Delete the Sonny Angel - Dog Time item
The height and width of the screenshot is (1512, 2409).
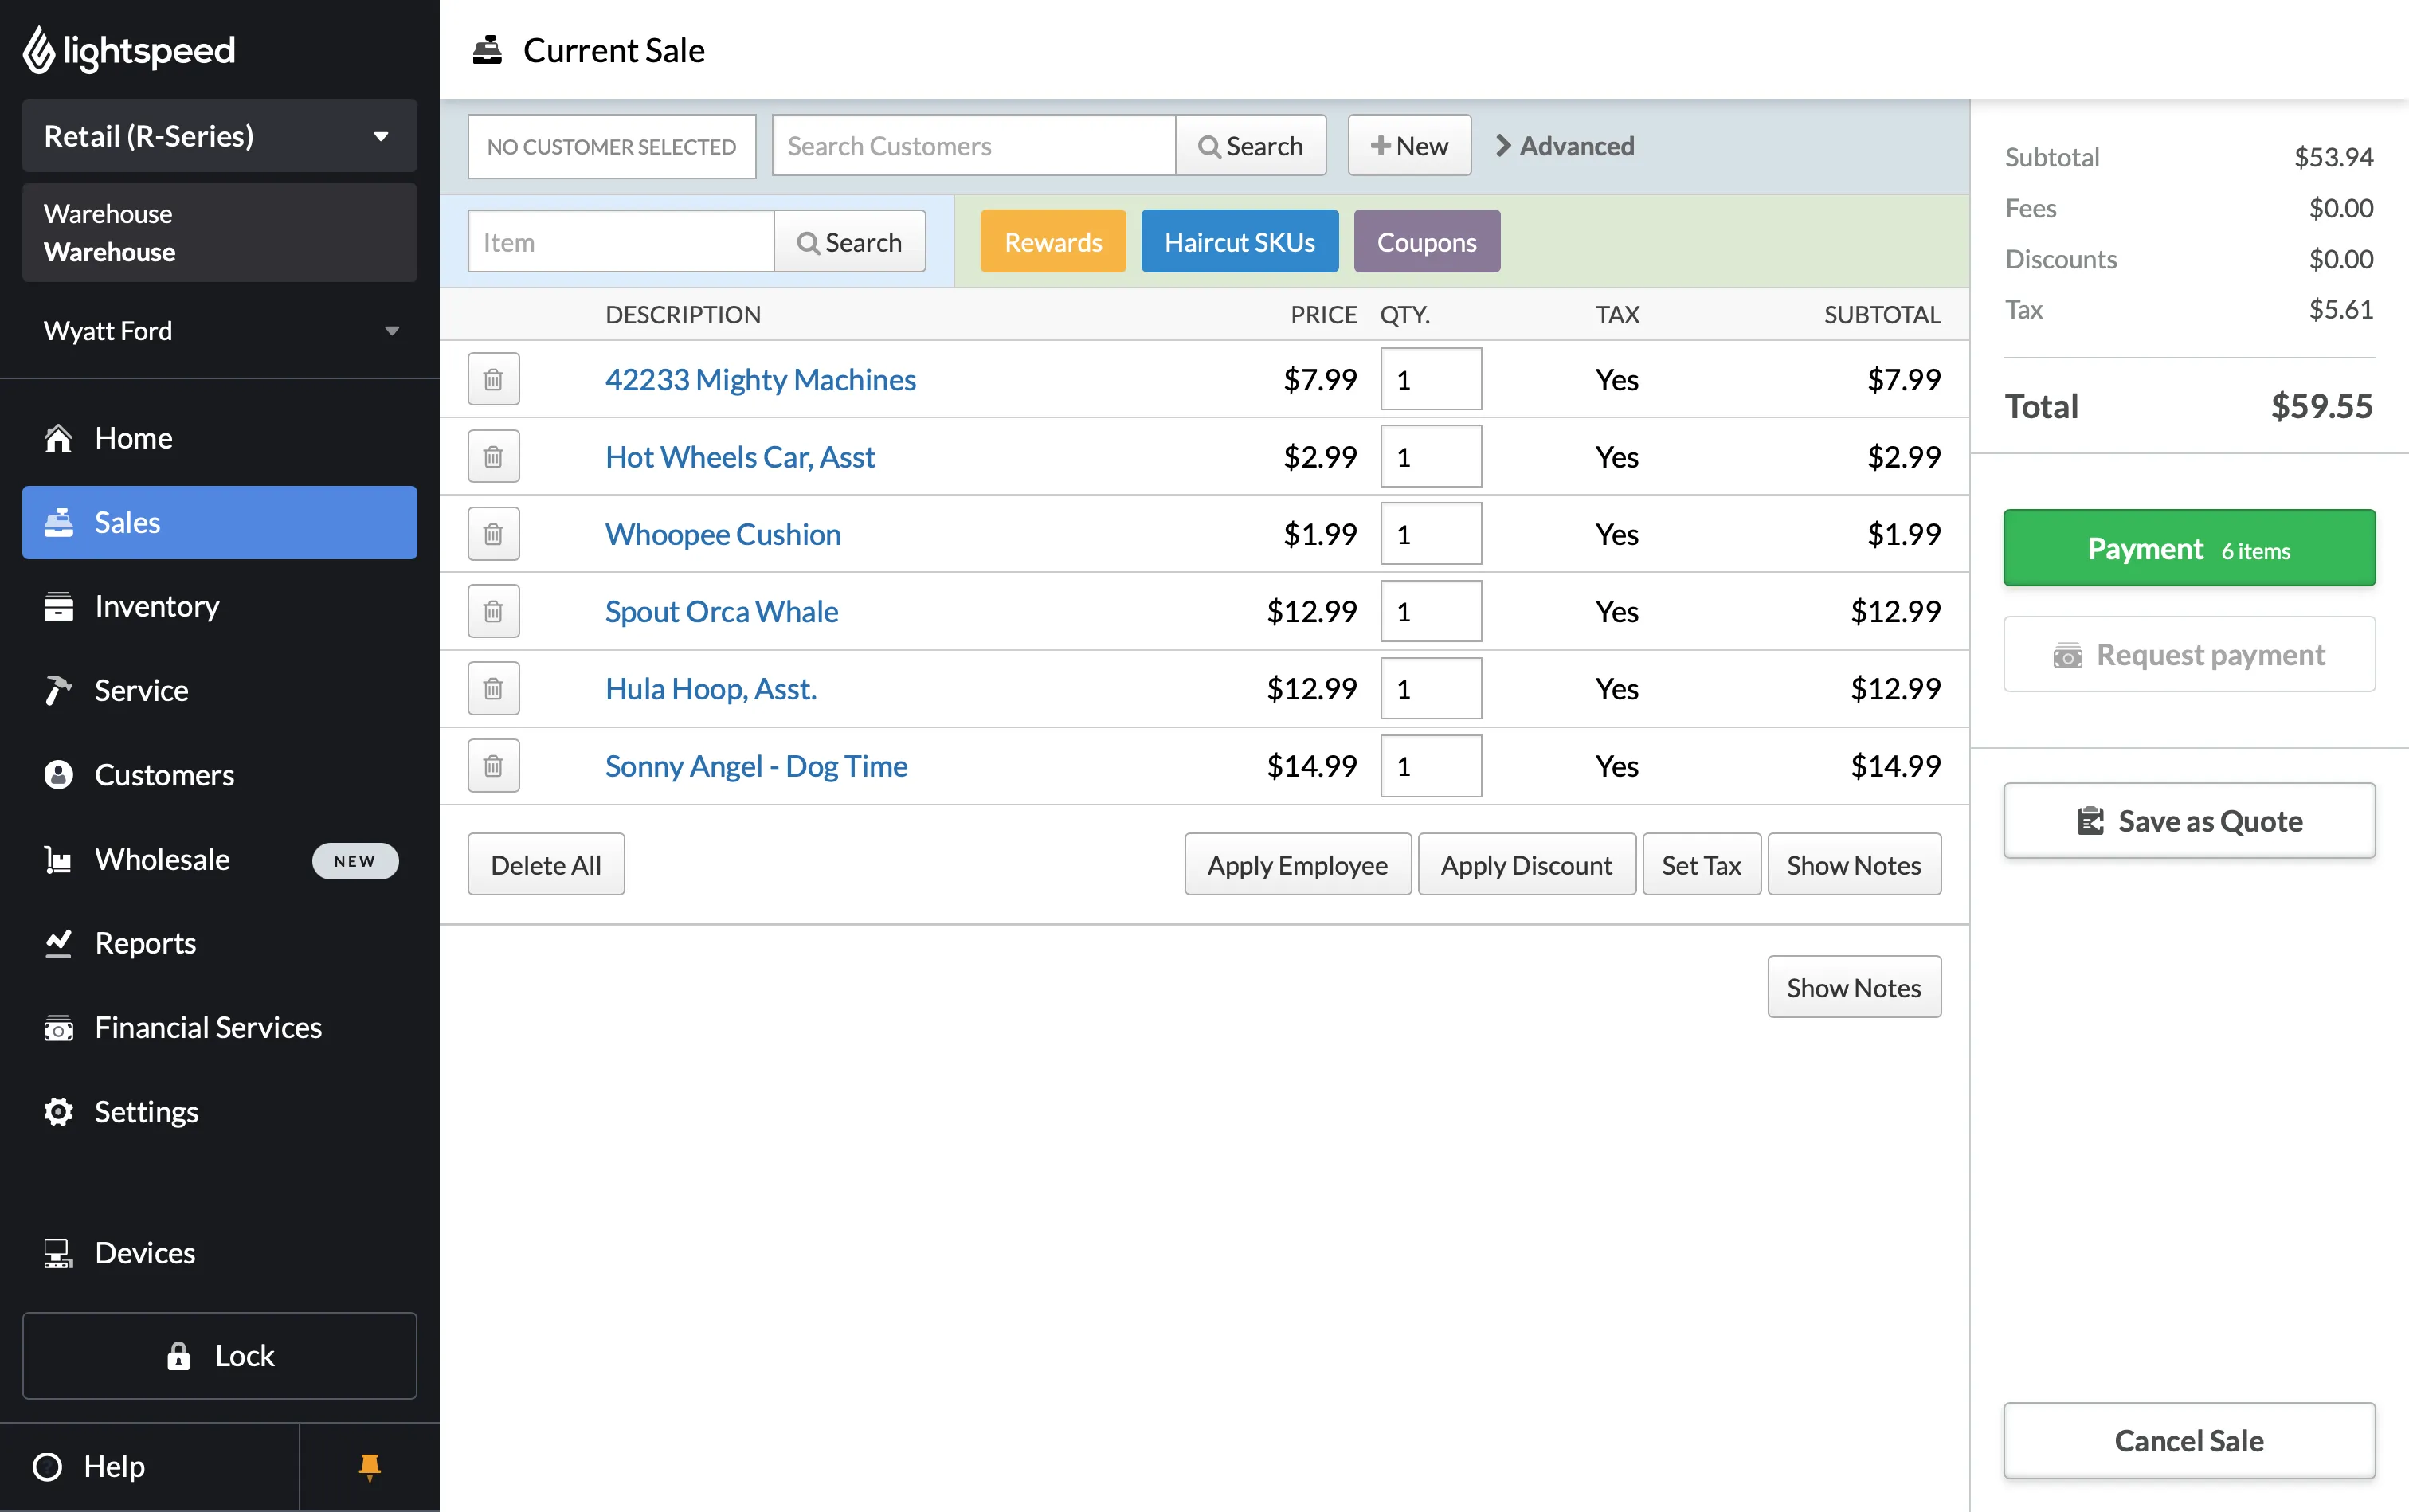[493, 766]
